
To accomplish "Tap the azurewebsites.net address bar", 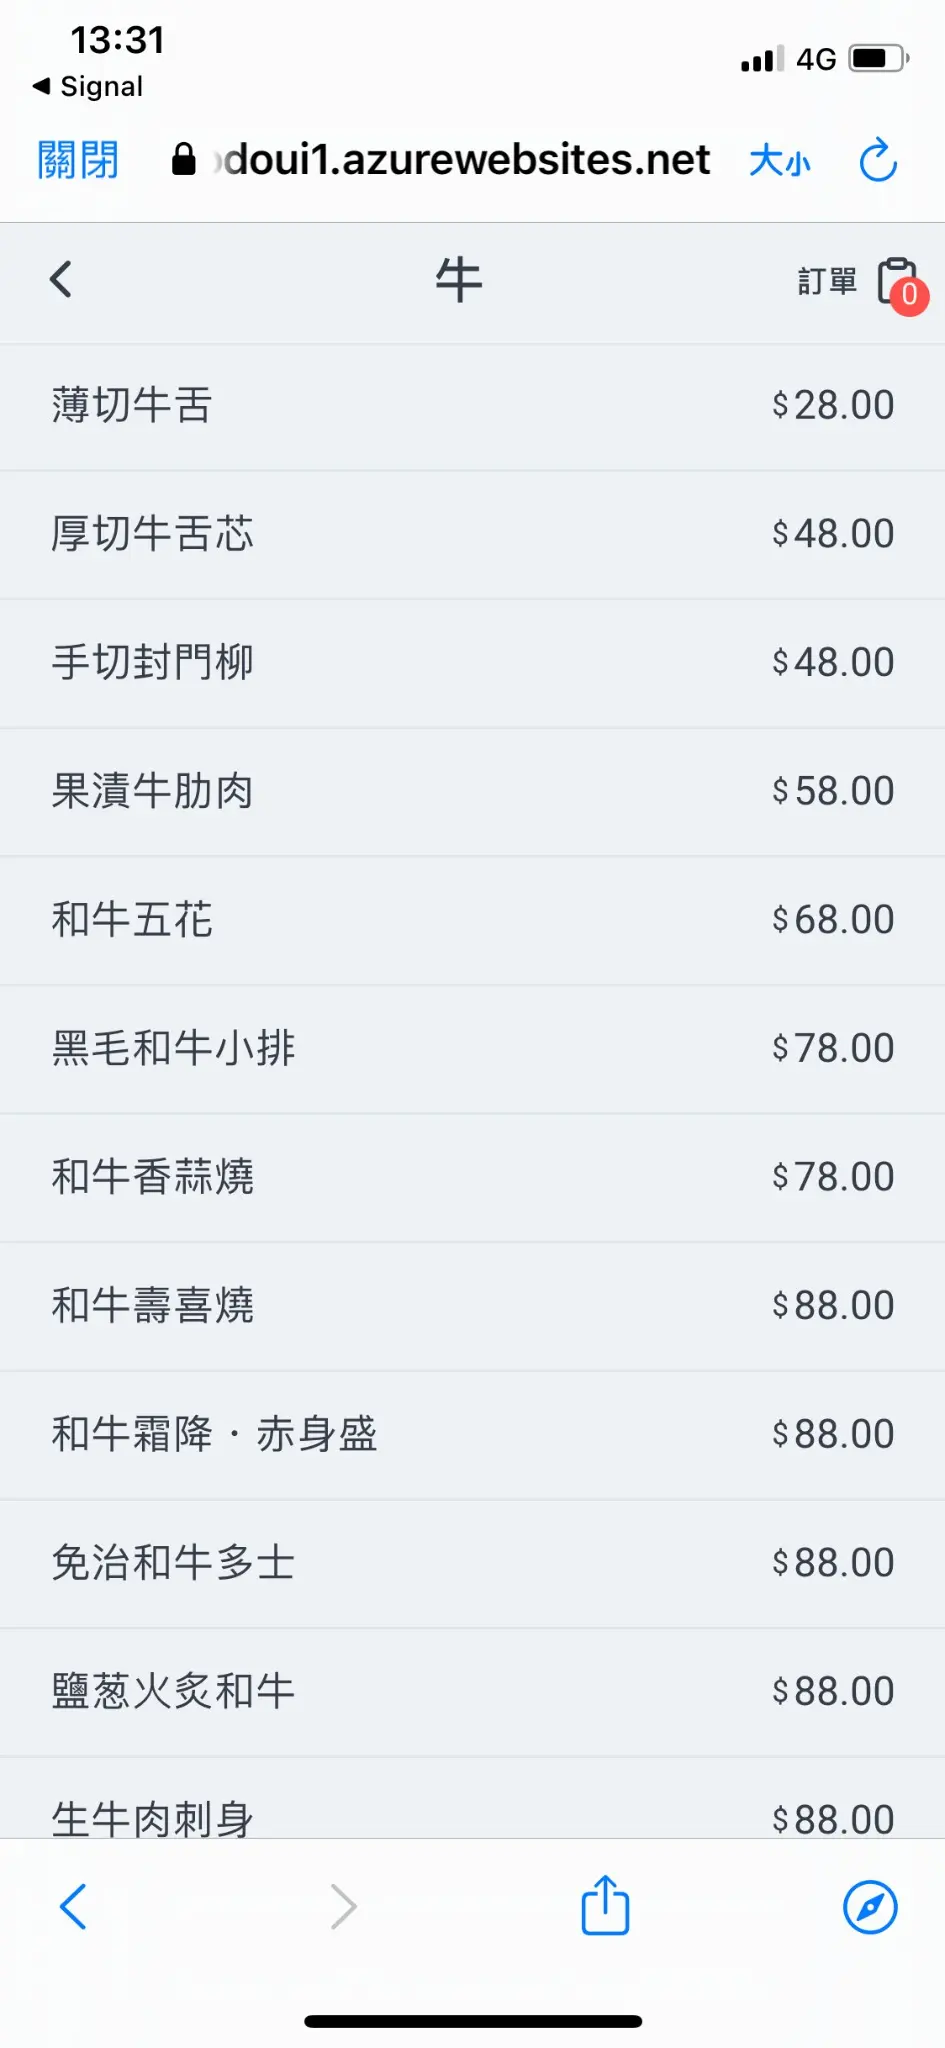I will coord(466,160).
